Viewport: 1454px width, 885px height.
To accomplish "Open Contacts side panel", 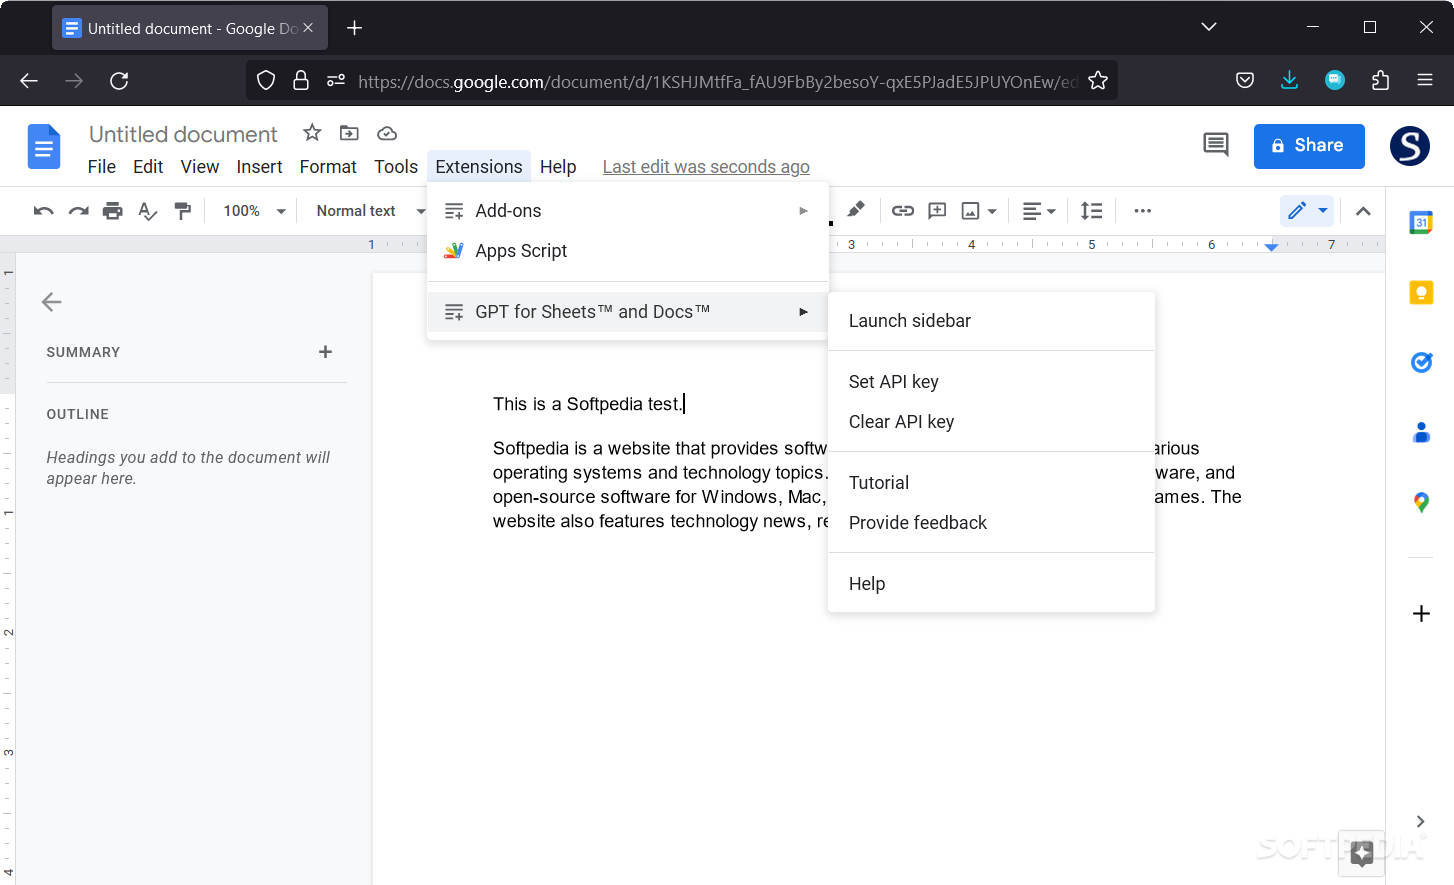I will pyautogui.click(x=1421, y=432).
